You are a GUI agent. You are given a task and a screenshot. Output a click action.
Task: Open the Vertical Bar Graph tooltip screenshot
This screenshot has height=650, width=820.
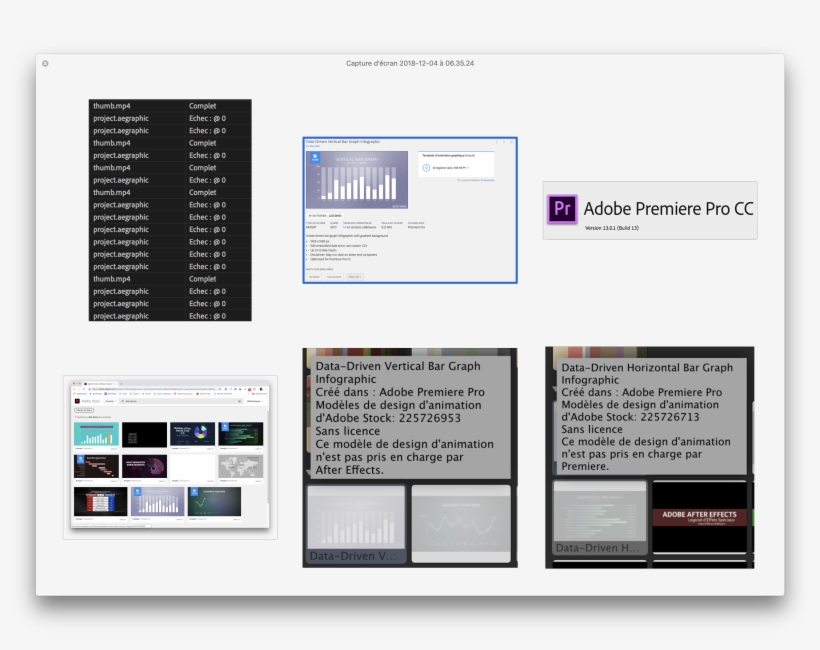(410, 458)
